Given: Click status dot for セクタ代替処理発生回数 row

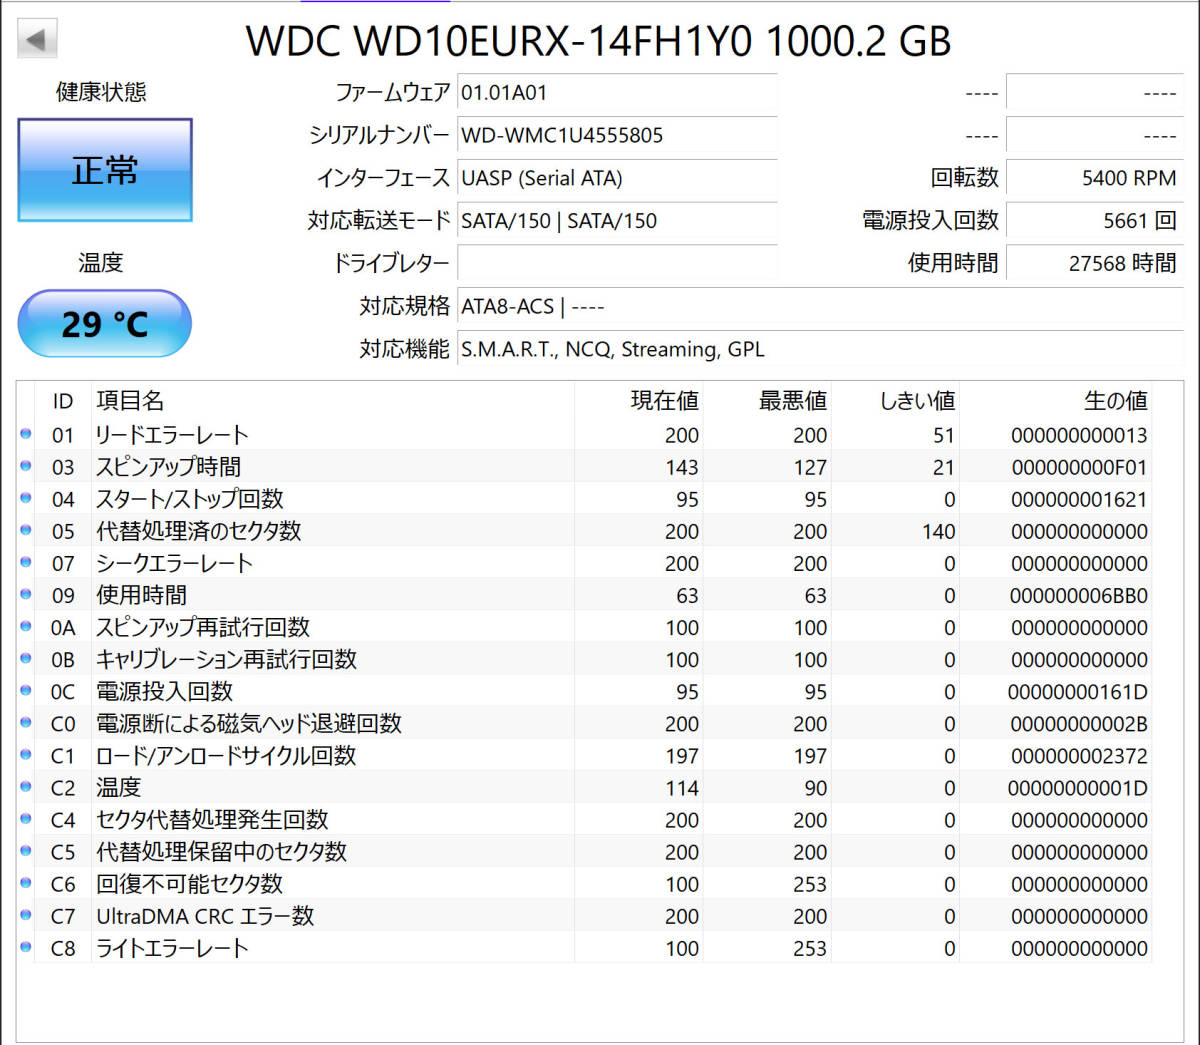Looking at the screenshot, I should pyautogui.click(x=26, y=818).
